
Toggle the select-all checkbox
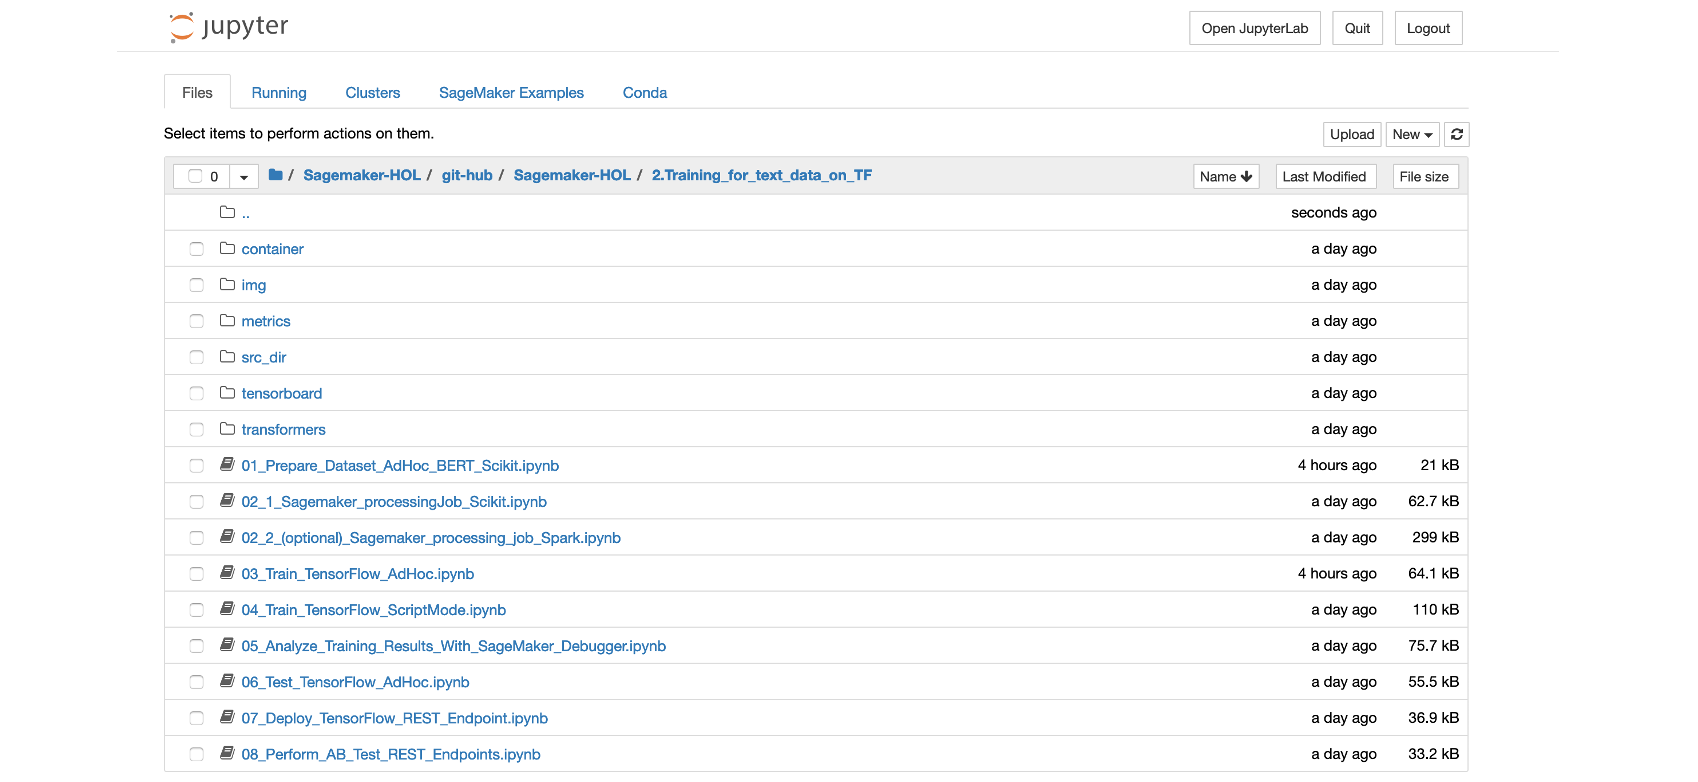coord(195,176)
